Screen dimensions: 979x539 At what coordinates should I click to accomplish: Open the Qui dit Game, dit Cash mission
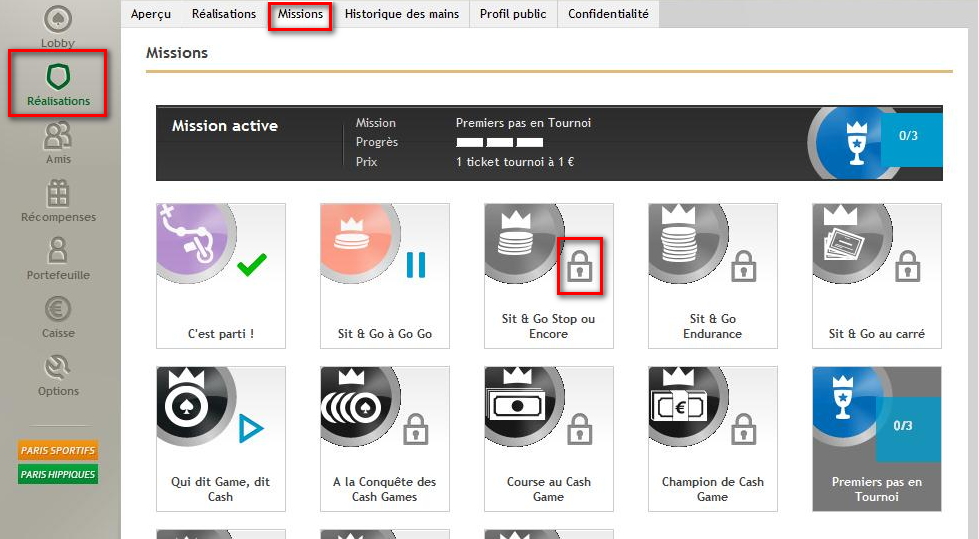pos(220,438)
